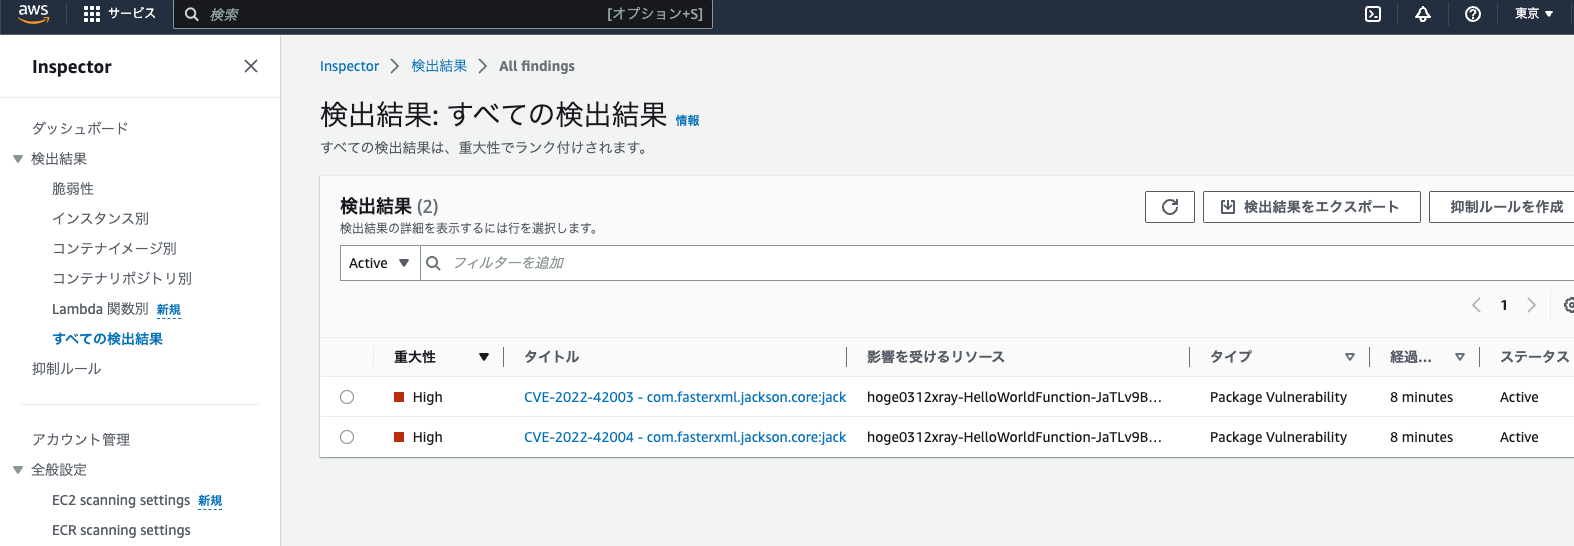Open コンテナイメージ別 findings view
Image resolution: width=1574 pixels, height=546 pixels.
(x=114, y=248)
